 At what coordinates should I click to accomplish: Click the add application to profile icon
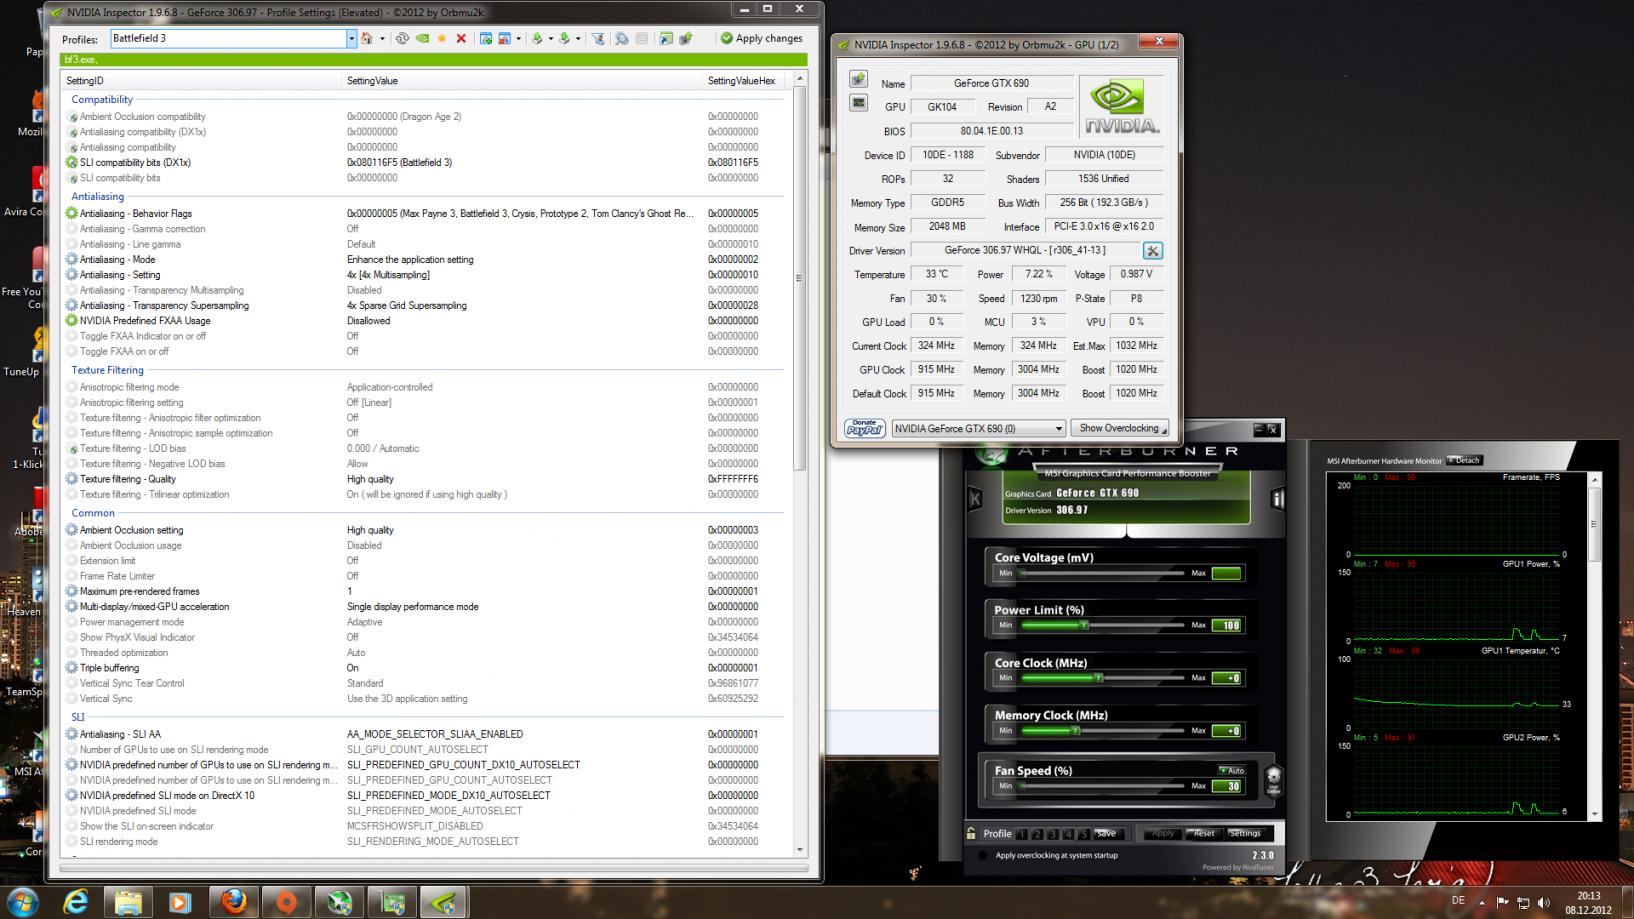click(485, 39)
